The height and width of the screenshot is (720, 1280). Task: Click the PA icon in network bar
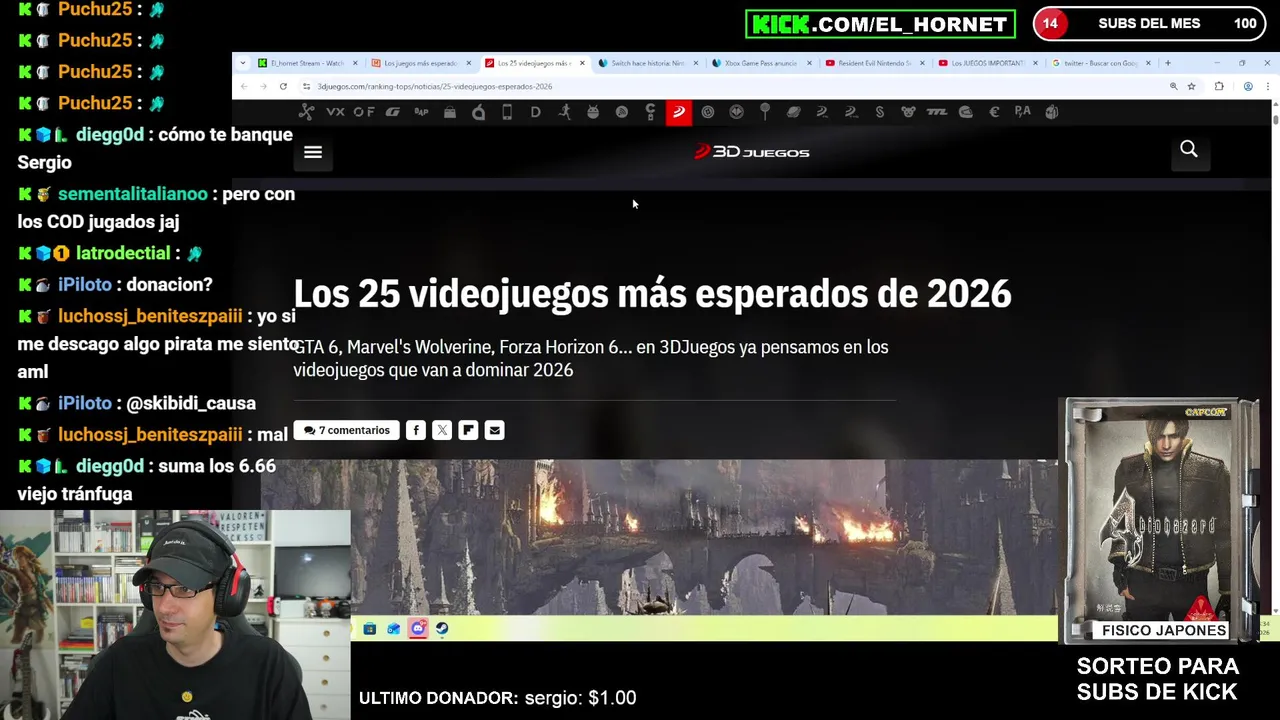(x=1022, y=112)
